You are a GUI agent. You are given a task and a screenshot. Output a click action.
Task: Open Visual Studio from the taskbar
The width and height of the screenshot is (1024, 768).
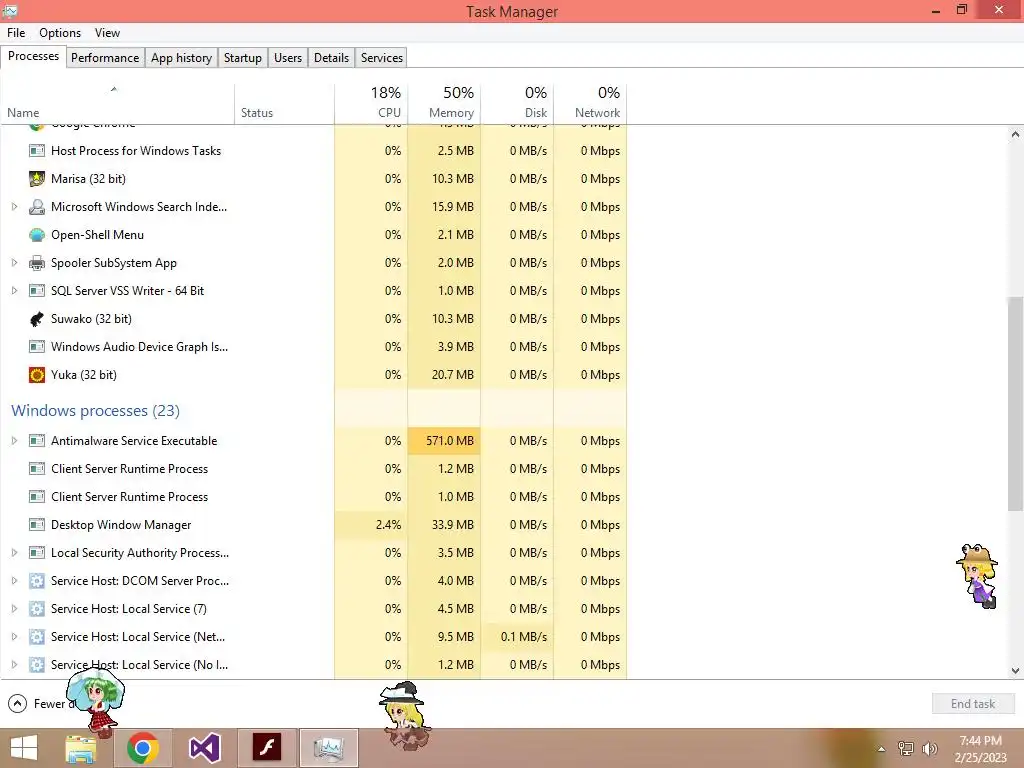click(204, 748)
